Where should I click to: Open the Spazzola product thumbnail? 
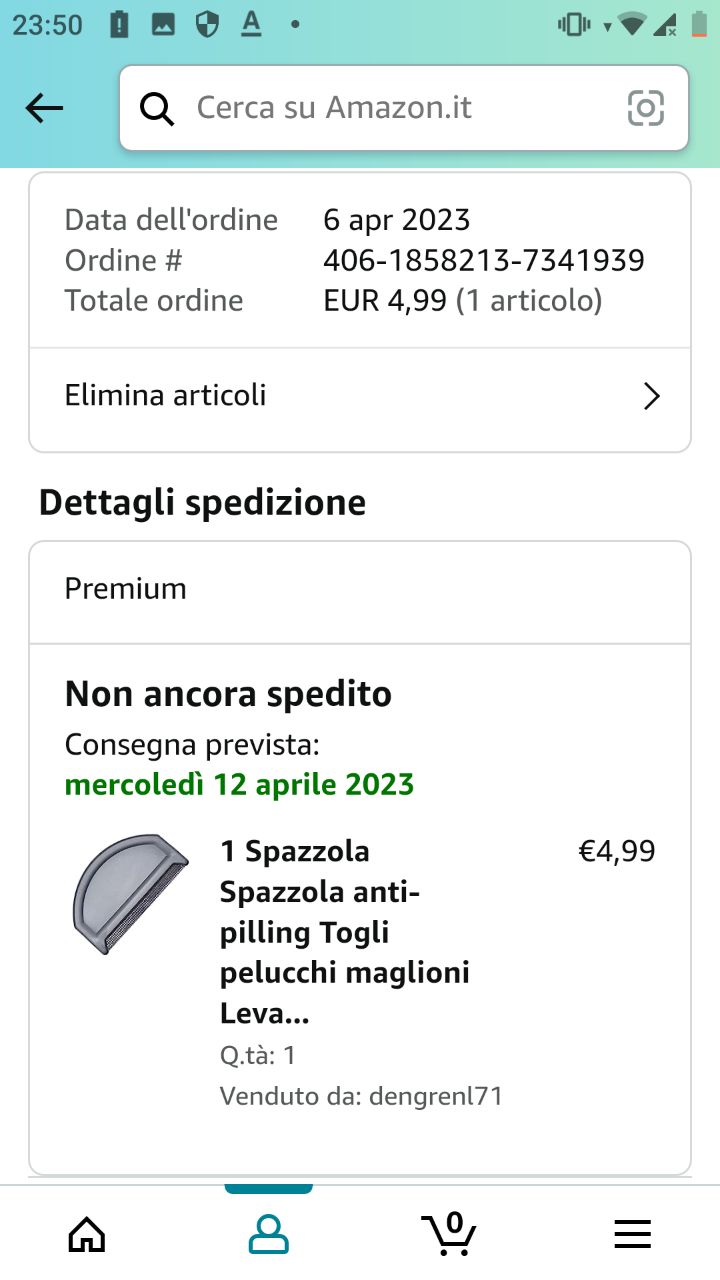(x=130, y=893)
